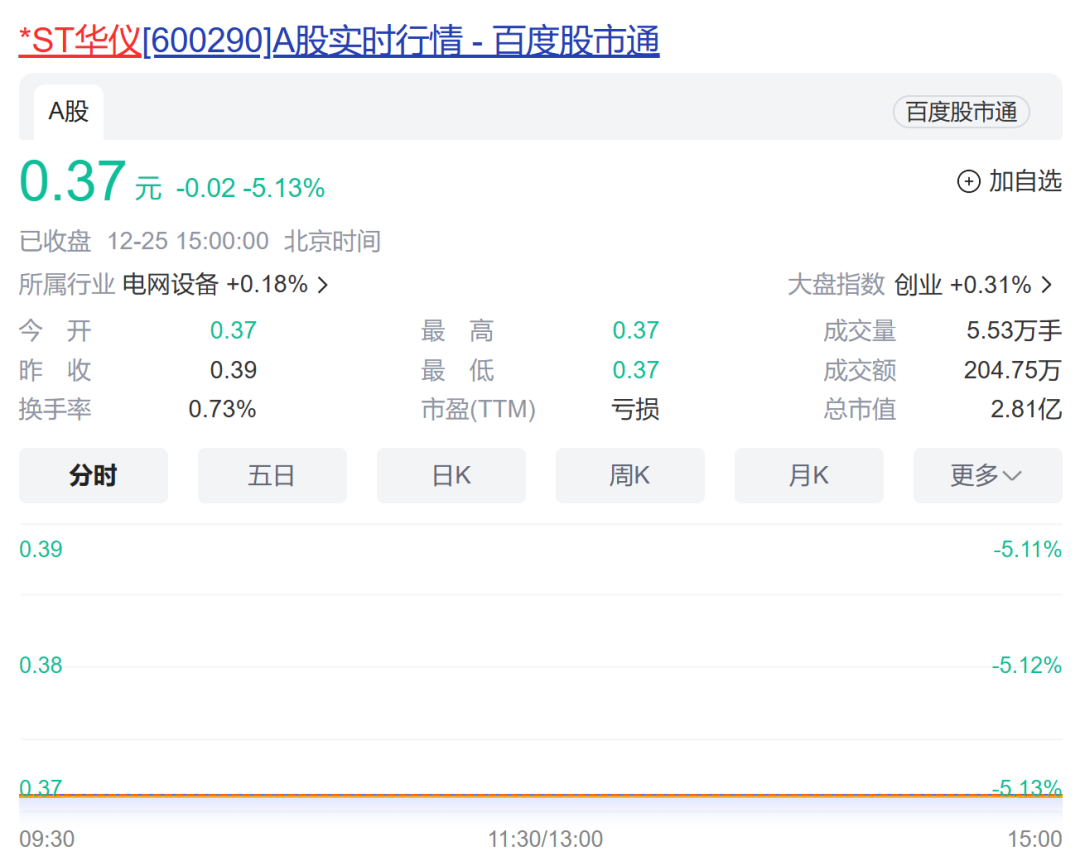Click the 市盈(TTM) value 亏损
The image size is (1080, 856).
(636, 410)
